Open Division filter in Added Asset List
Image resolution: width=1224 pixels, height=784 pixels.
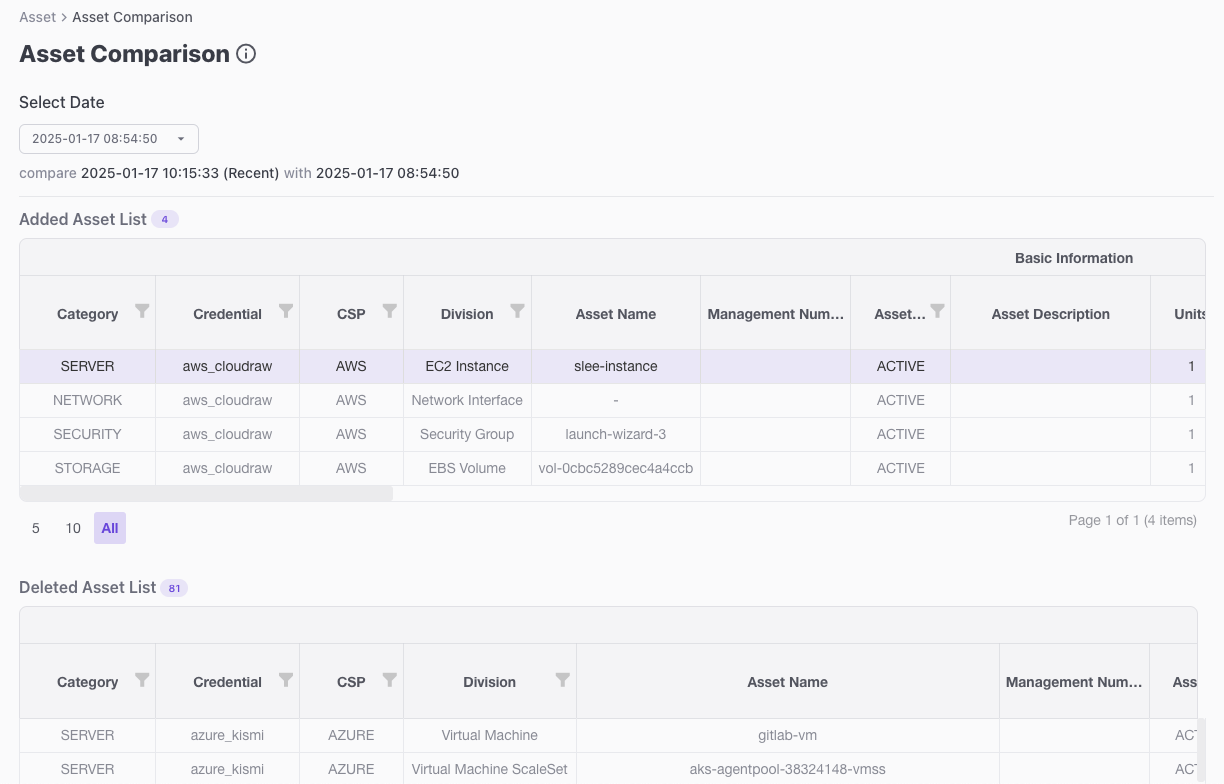517,311
